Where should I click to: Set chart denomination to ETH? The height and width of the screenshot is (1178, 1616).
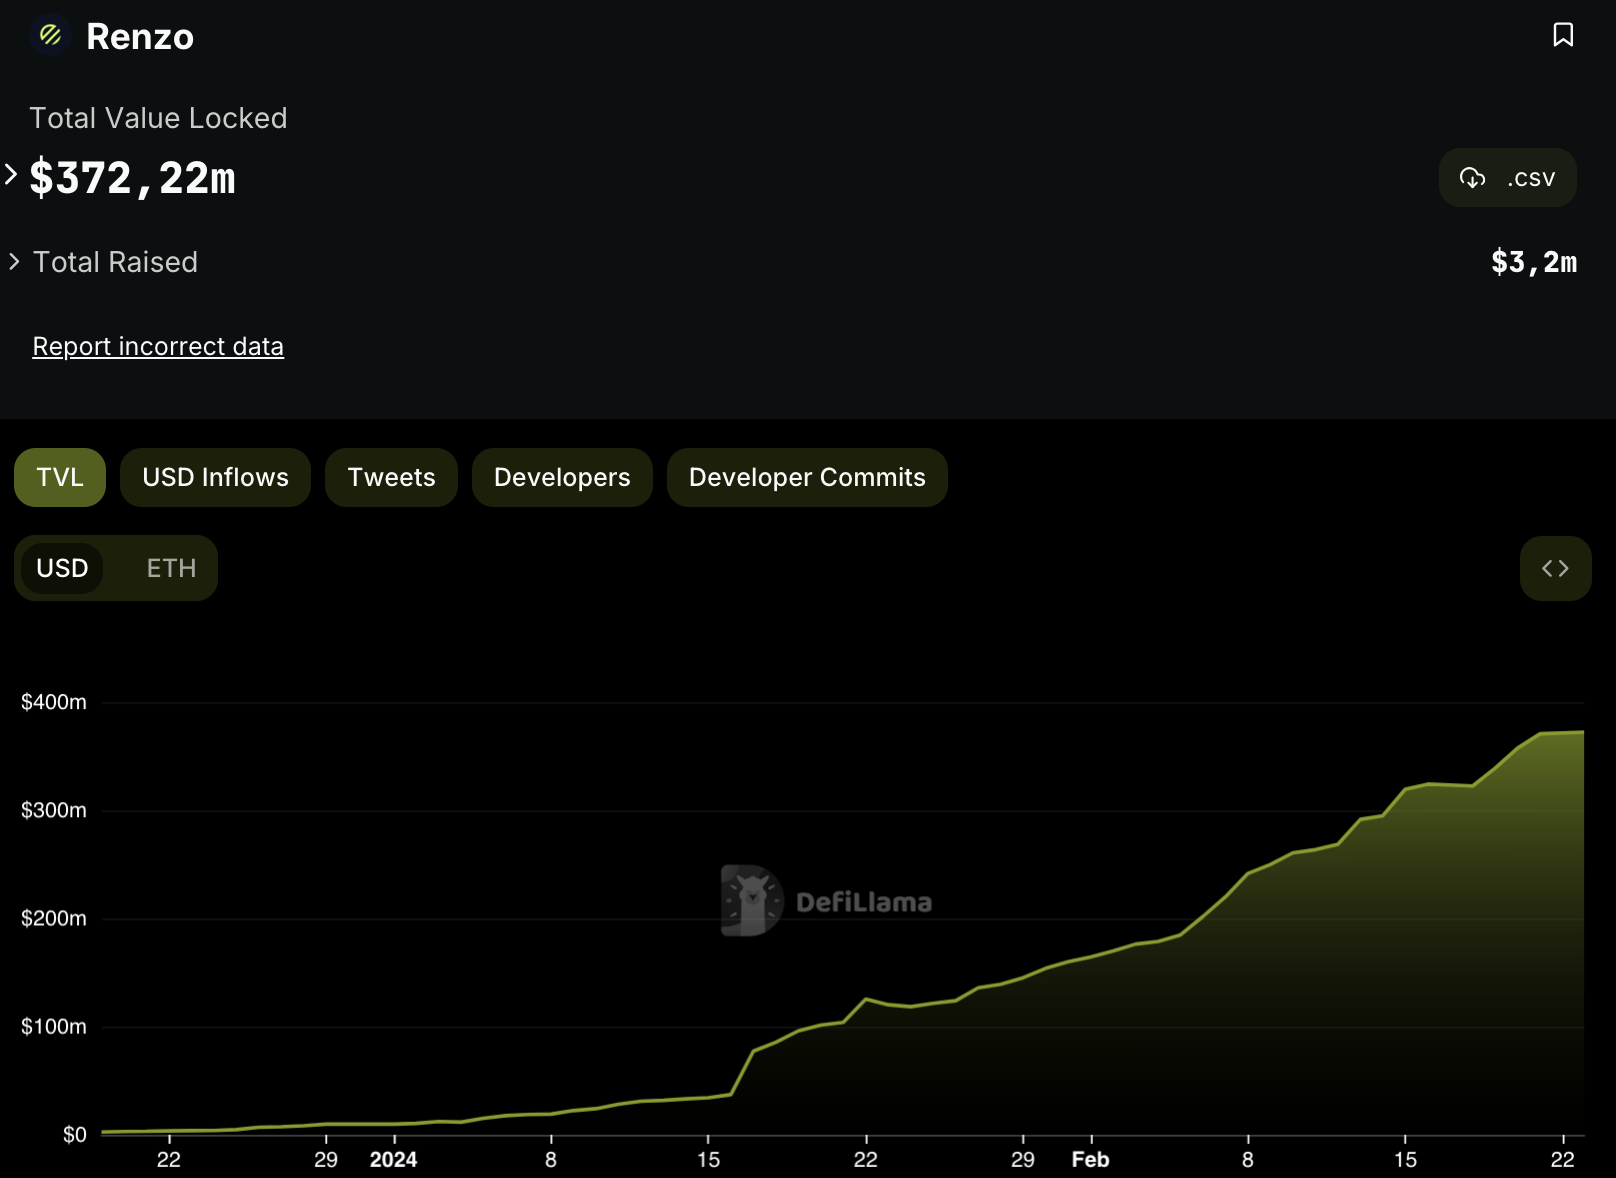[x=171, y=568]
